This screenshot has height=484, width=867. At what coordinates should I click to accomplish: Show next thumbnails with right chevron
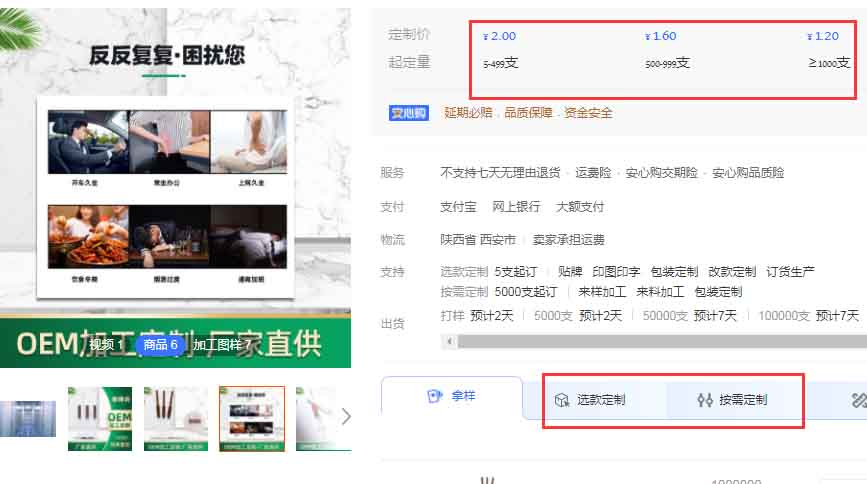346,417
